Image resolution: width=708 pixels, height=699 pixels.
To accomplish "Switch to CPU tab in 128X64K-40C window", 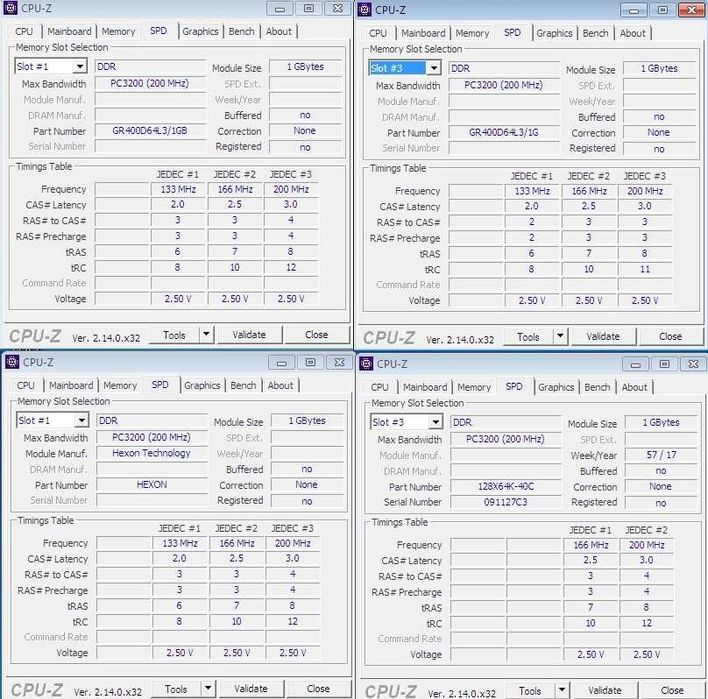I will 380,387.
